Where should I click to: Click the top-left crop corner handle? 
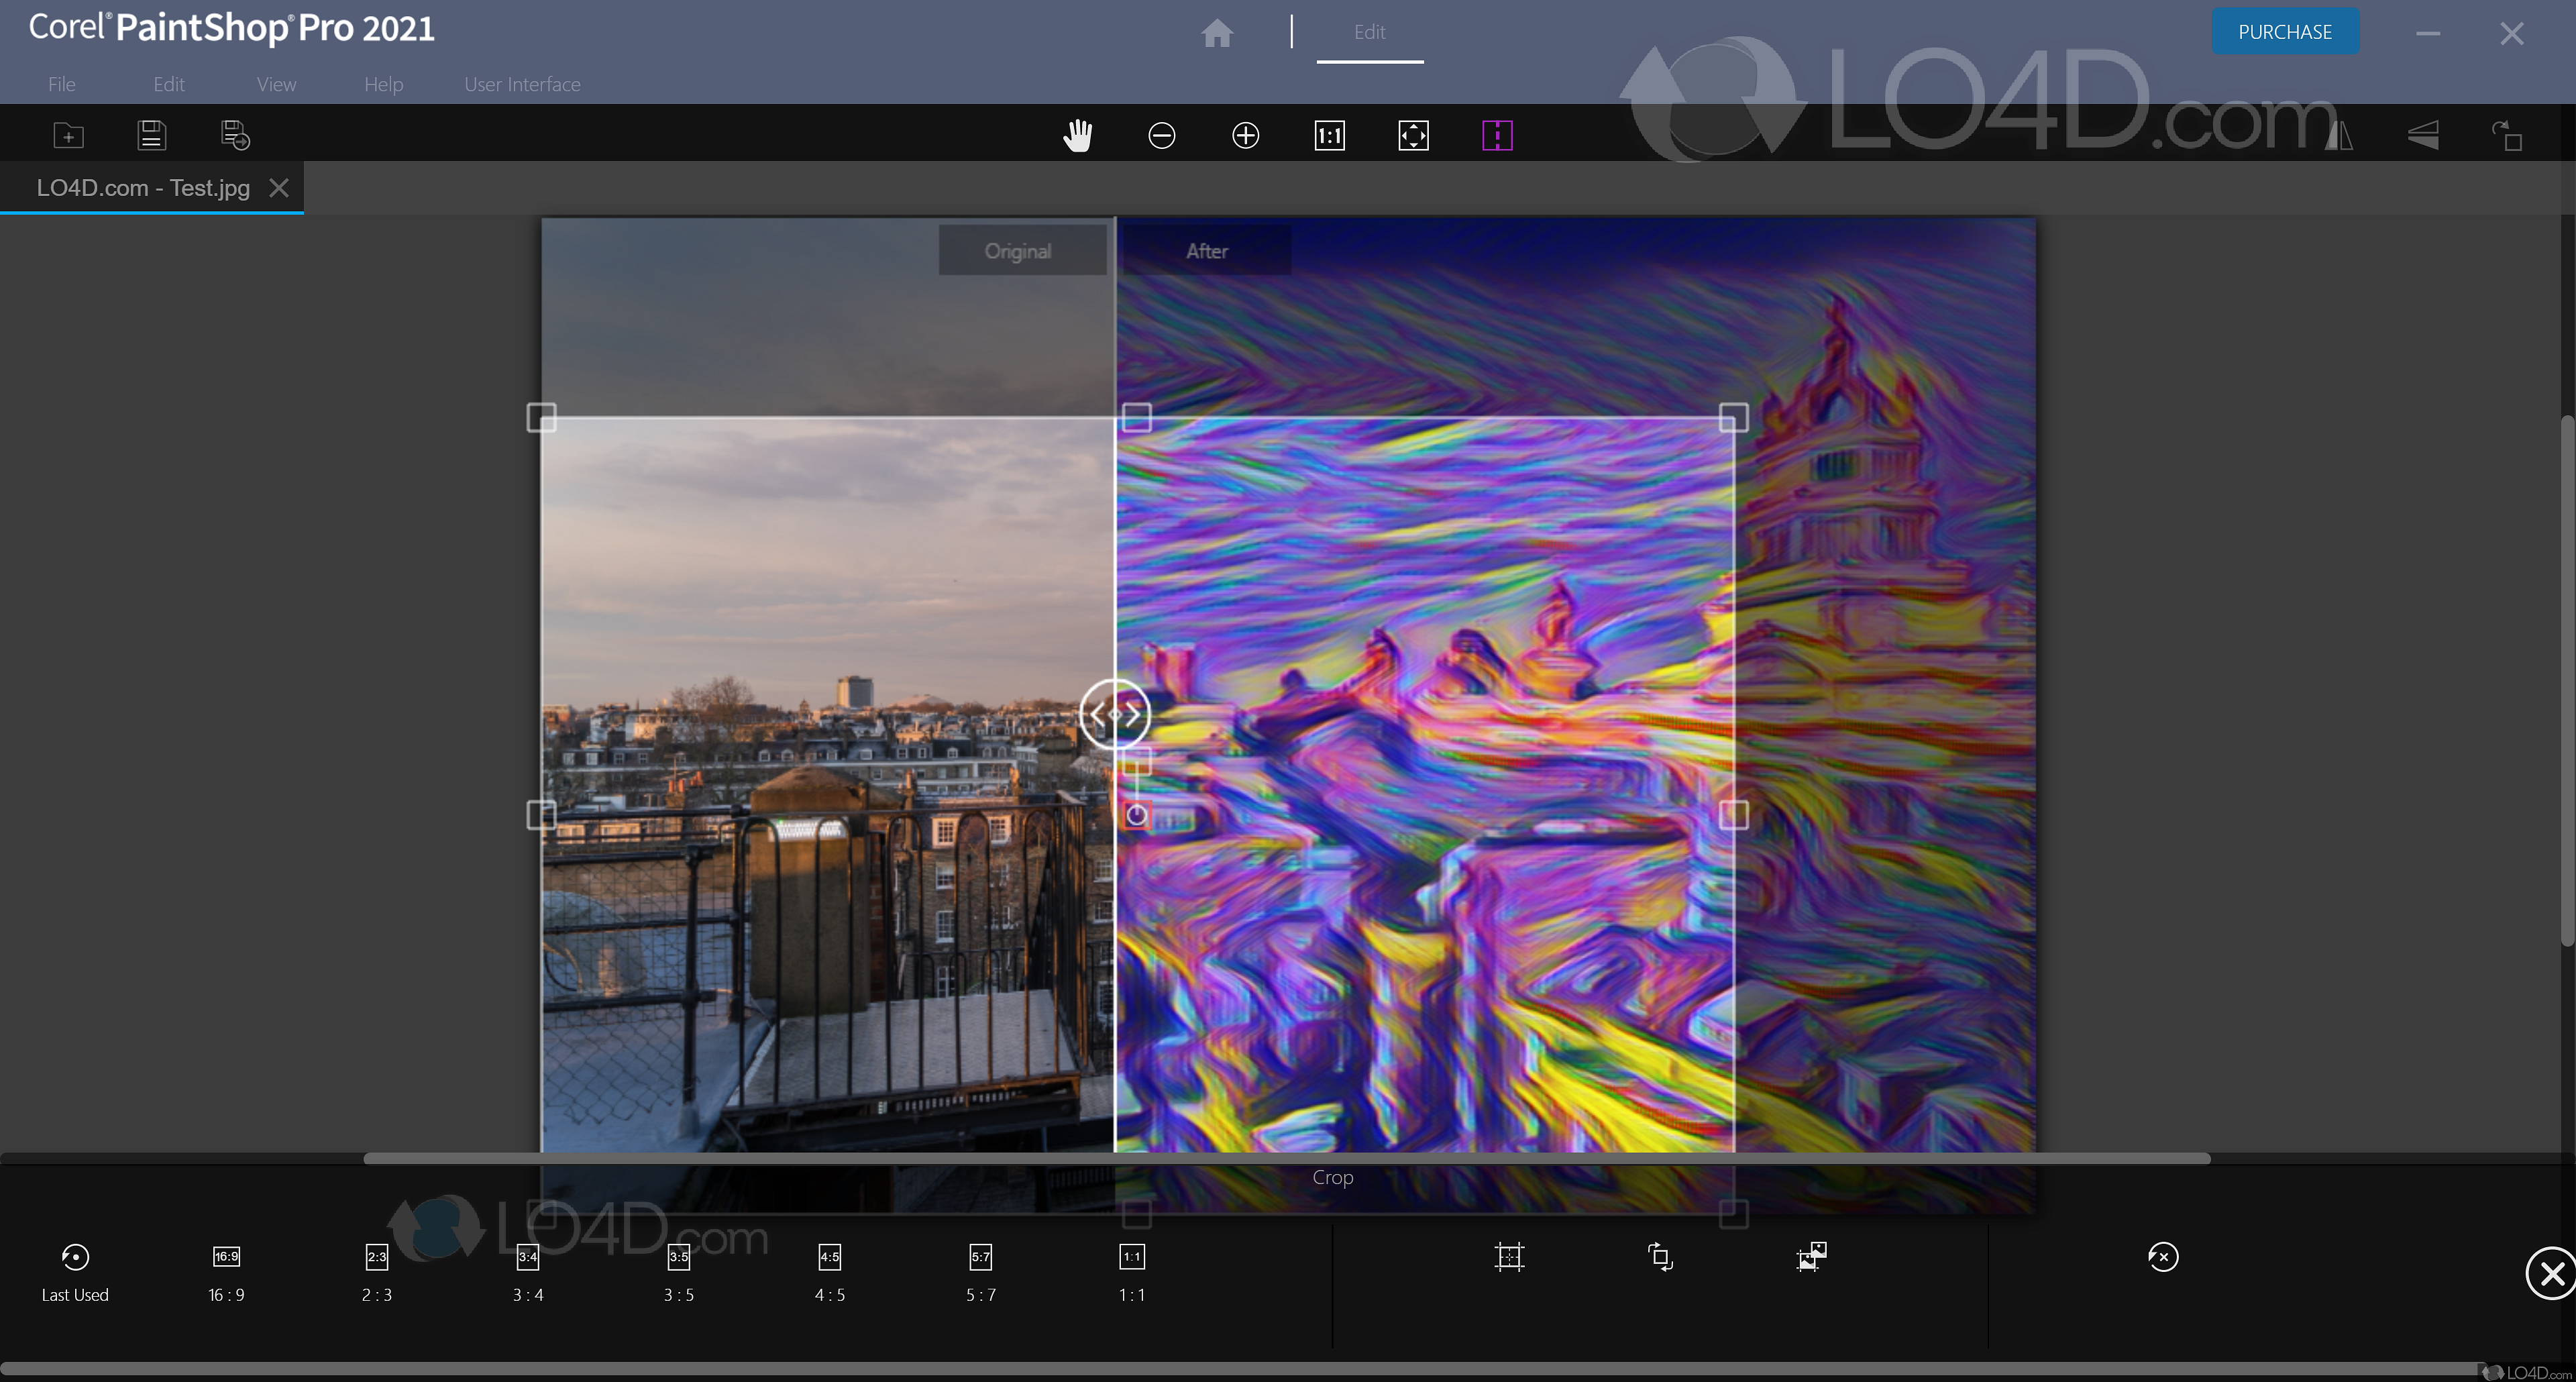(541, 417)
